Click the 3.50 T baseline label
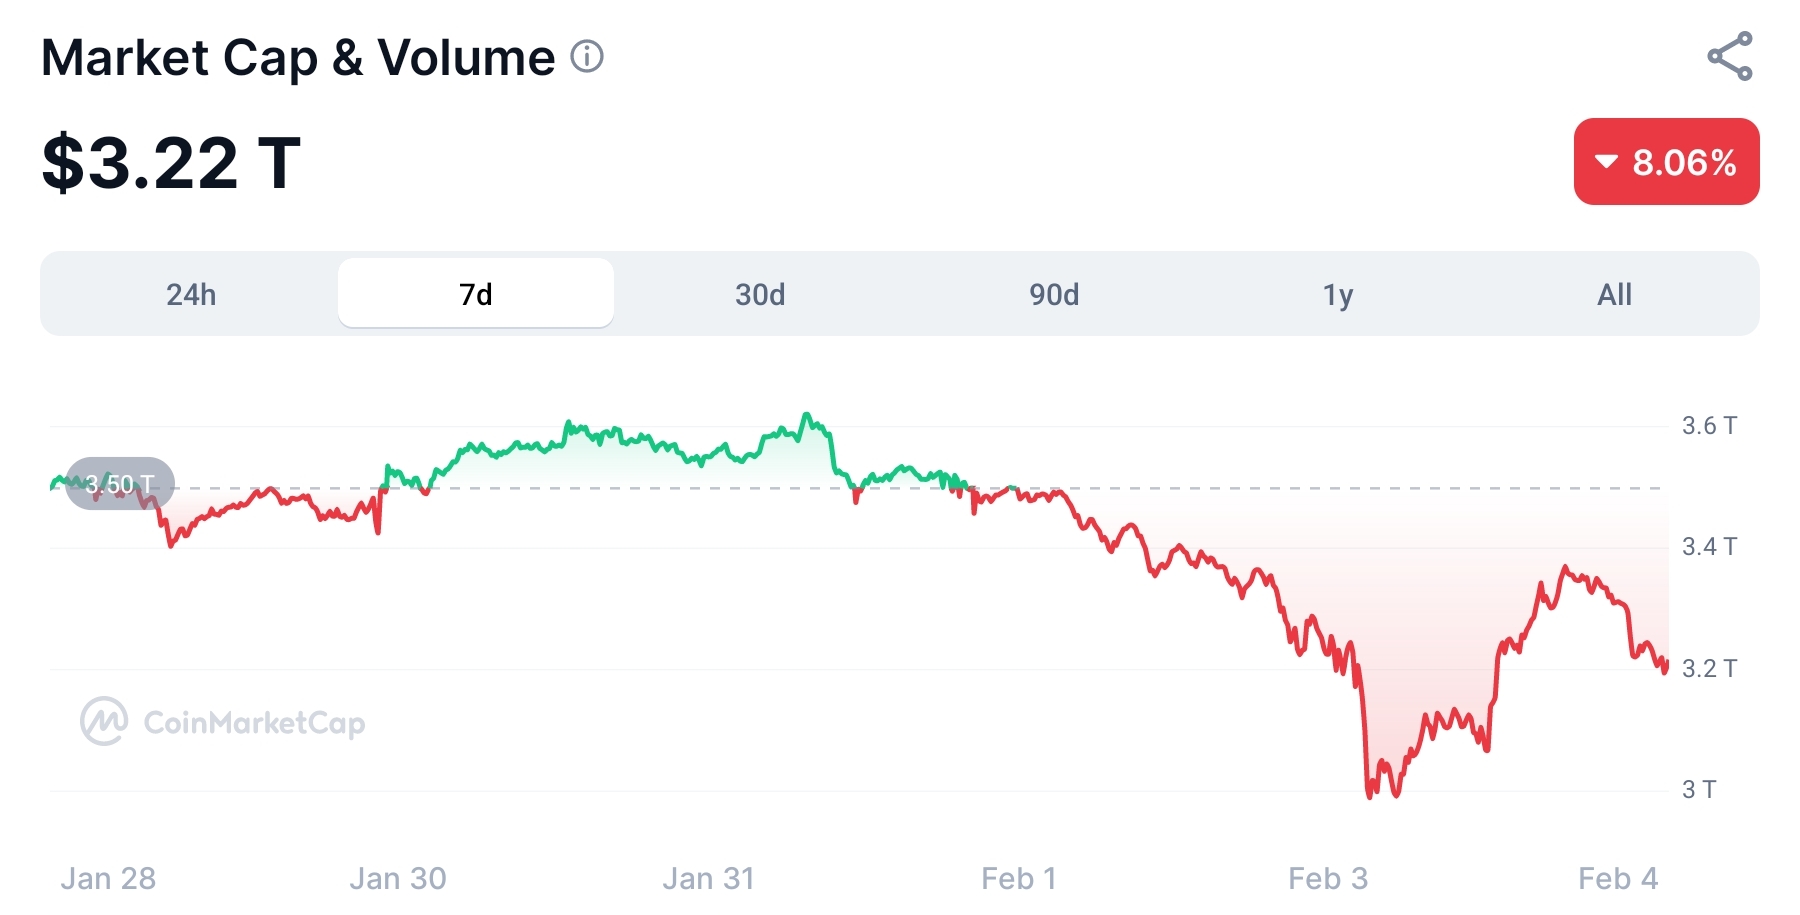This screenshot has height=915, width=1800. [120, 484]
